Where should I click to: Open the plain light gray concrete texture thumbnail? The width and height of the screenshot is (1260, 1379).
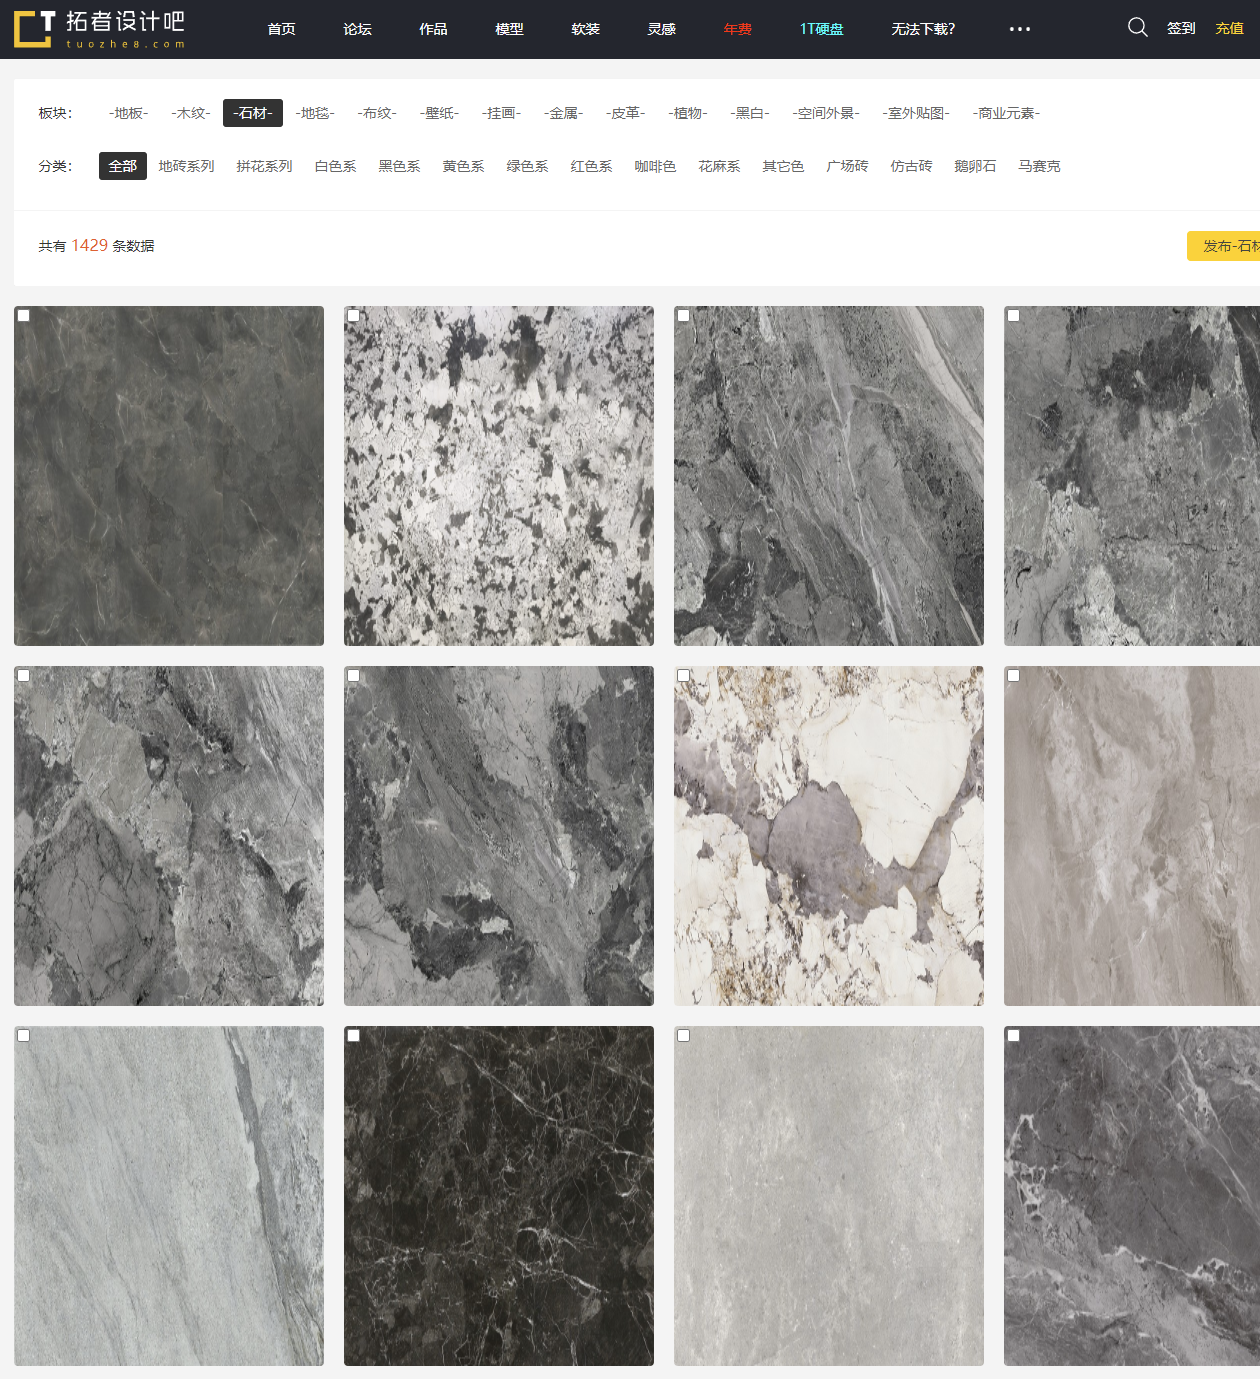click(x=829, y=1196)
